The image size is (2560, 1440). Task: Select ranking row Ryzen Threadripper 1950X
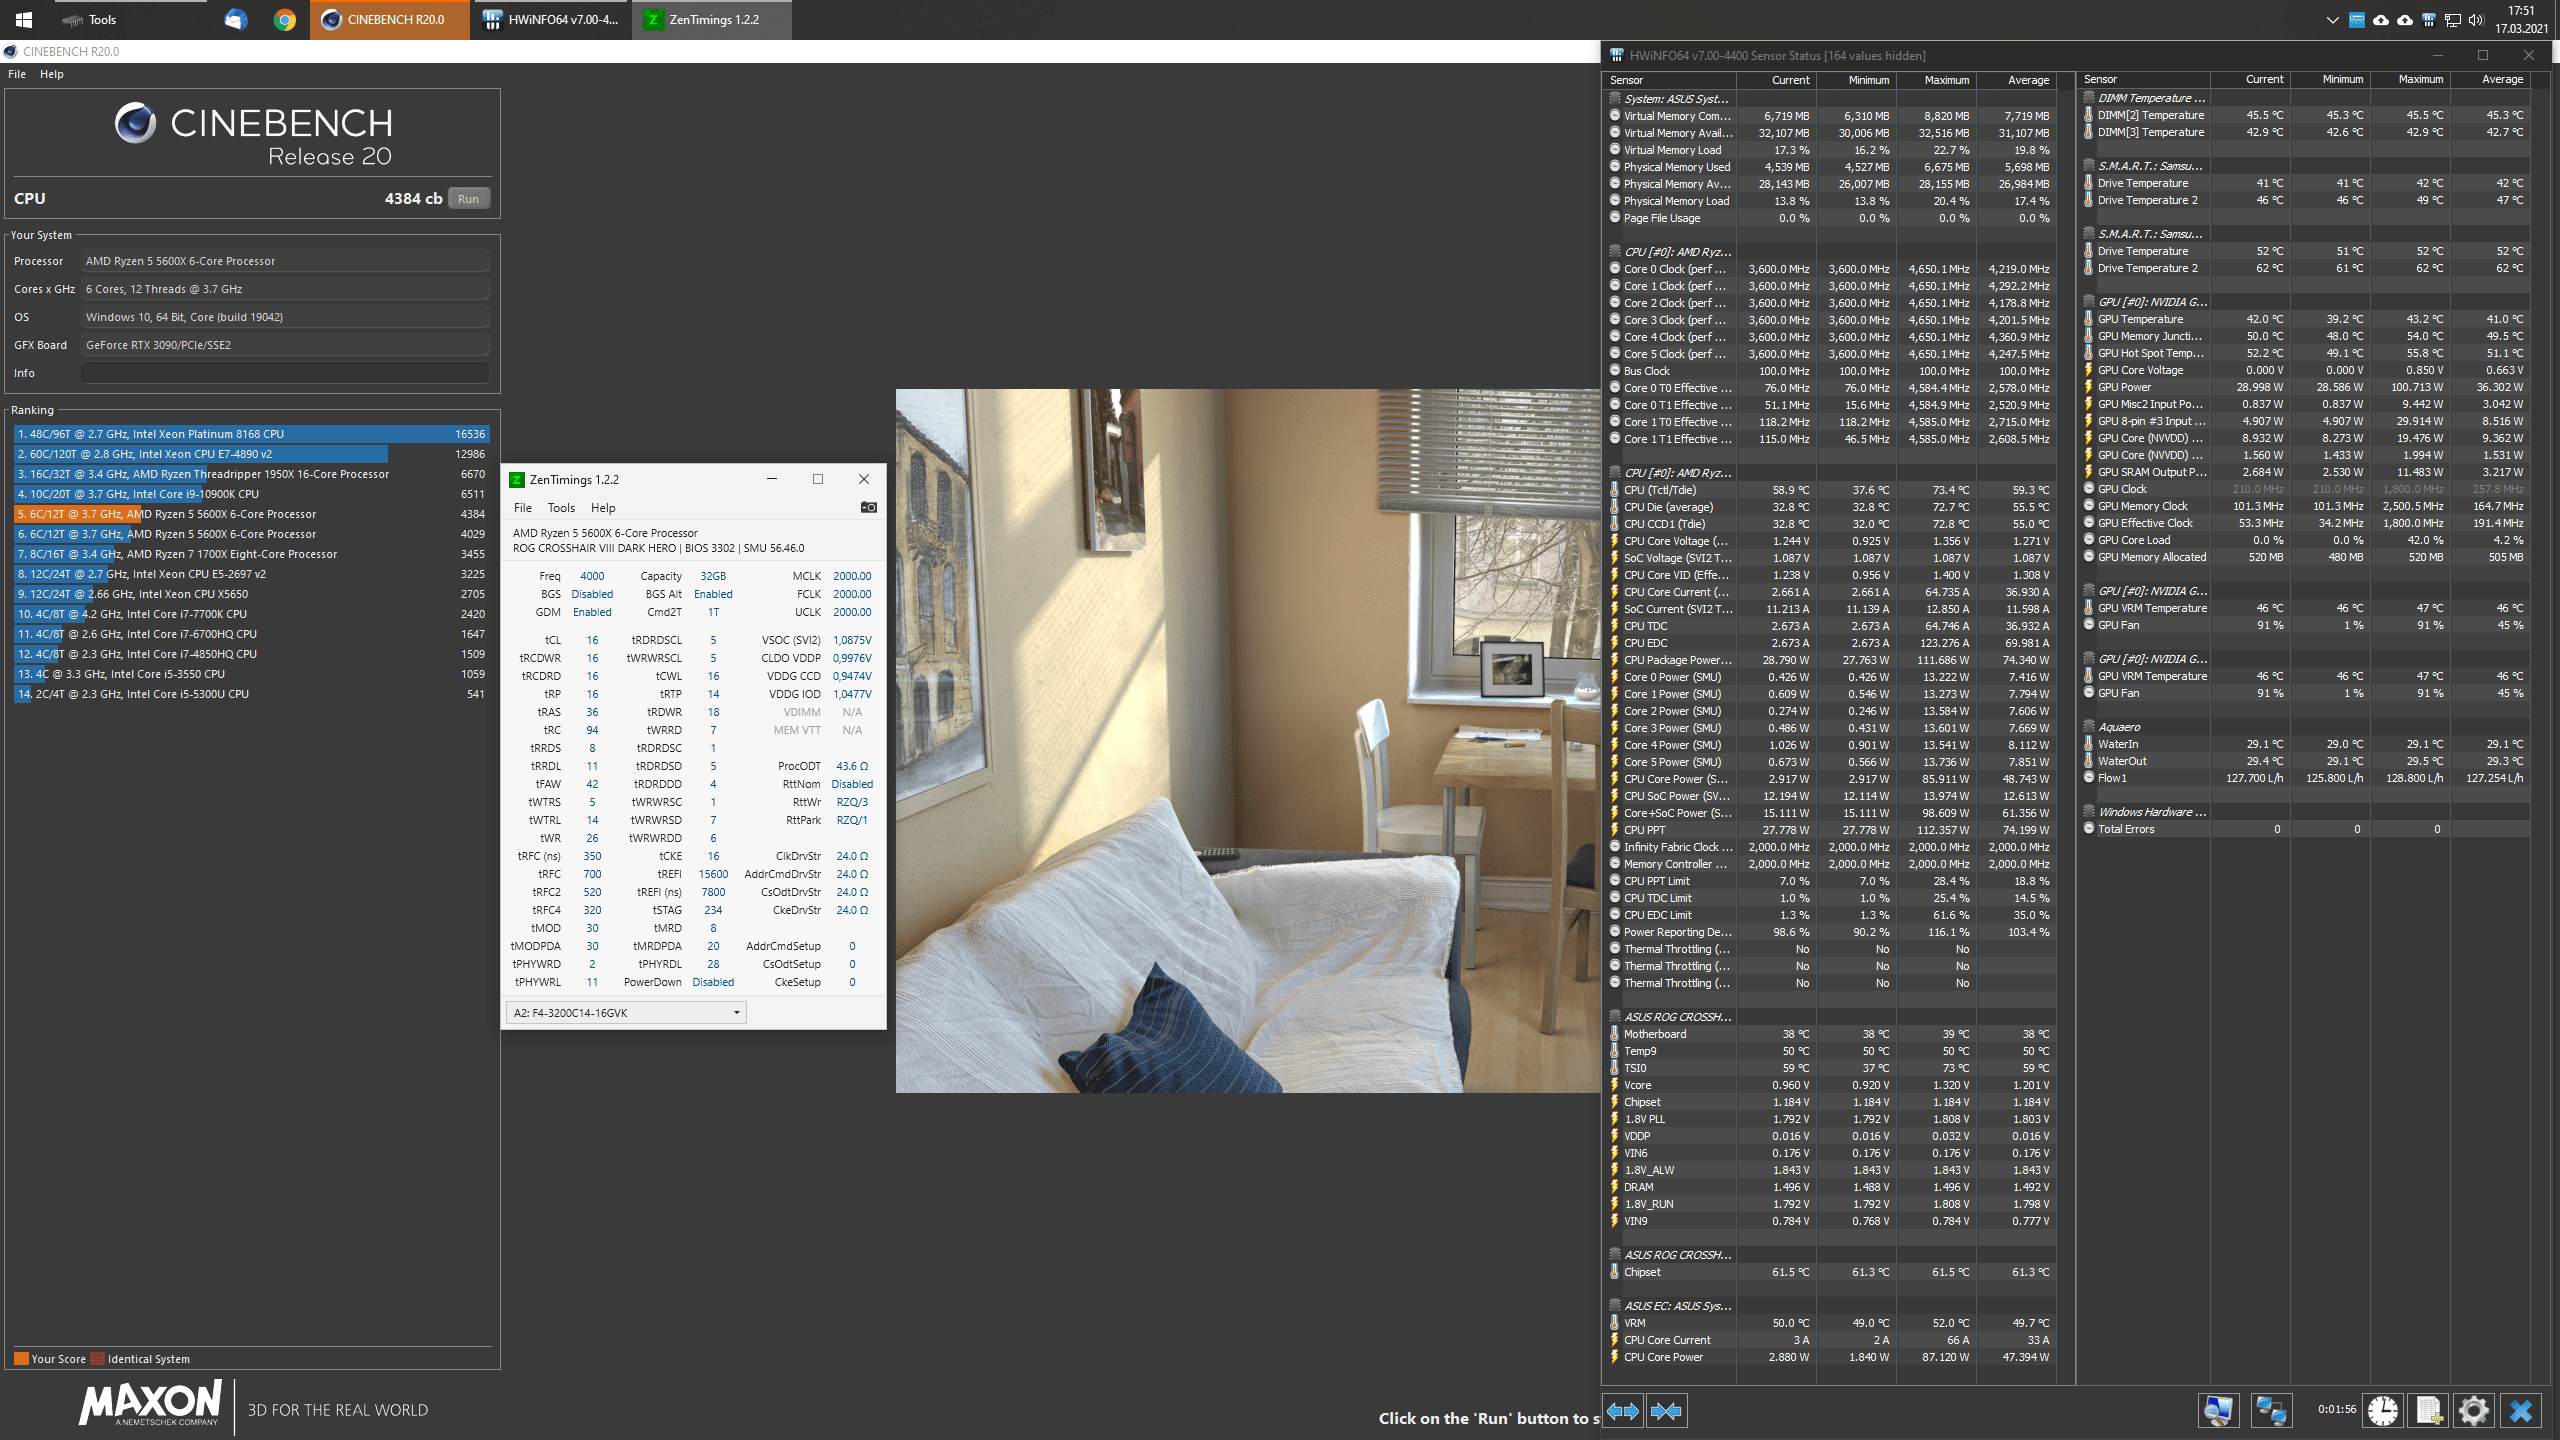pos(251,474)
